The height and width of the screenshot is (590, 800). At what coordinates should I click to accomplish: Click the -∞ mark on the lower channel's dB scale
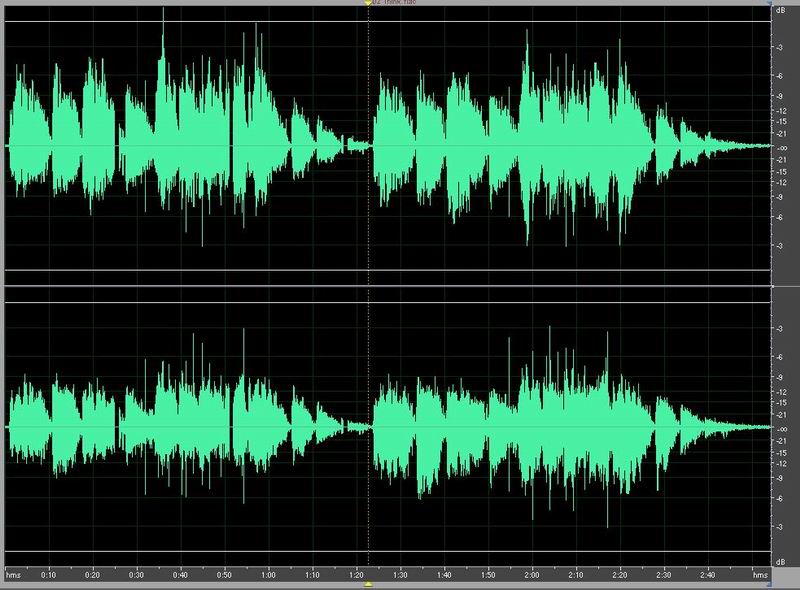[x=781, y=429]
